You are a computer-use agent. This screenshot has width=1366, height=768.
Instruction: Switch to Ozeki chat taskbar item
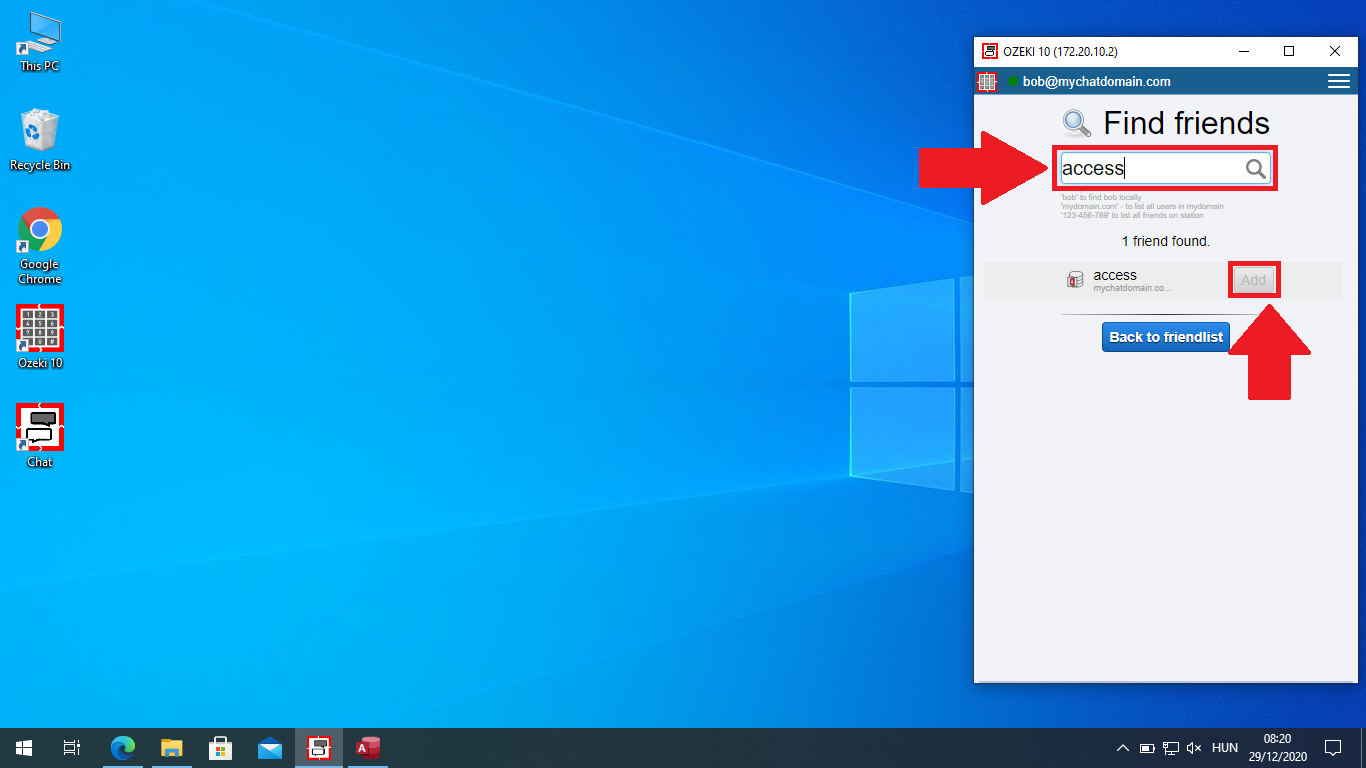click(x=319, y=748)
